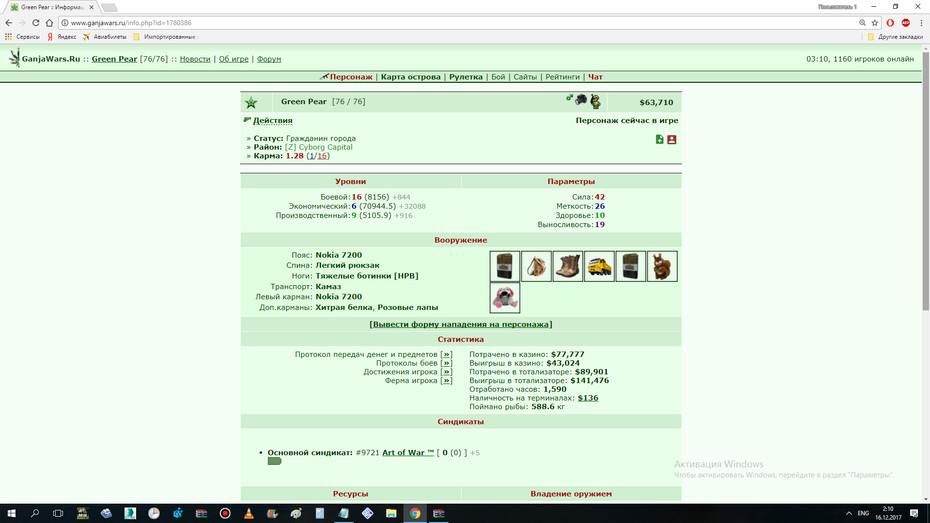930x523 pixels.
Task: Reload the page with refresh button
Action: [36, 23]
